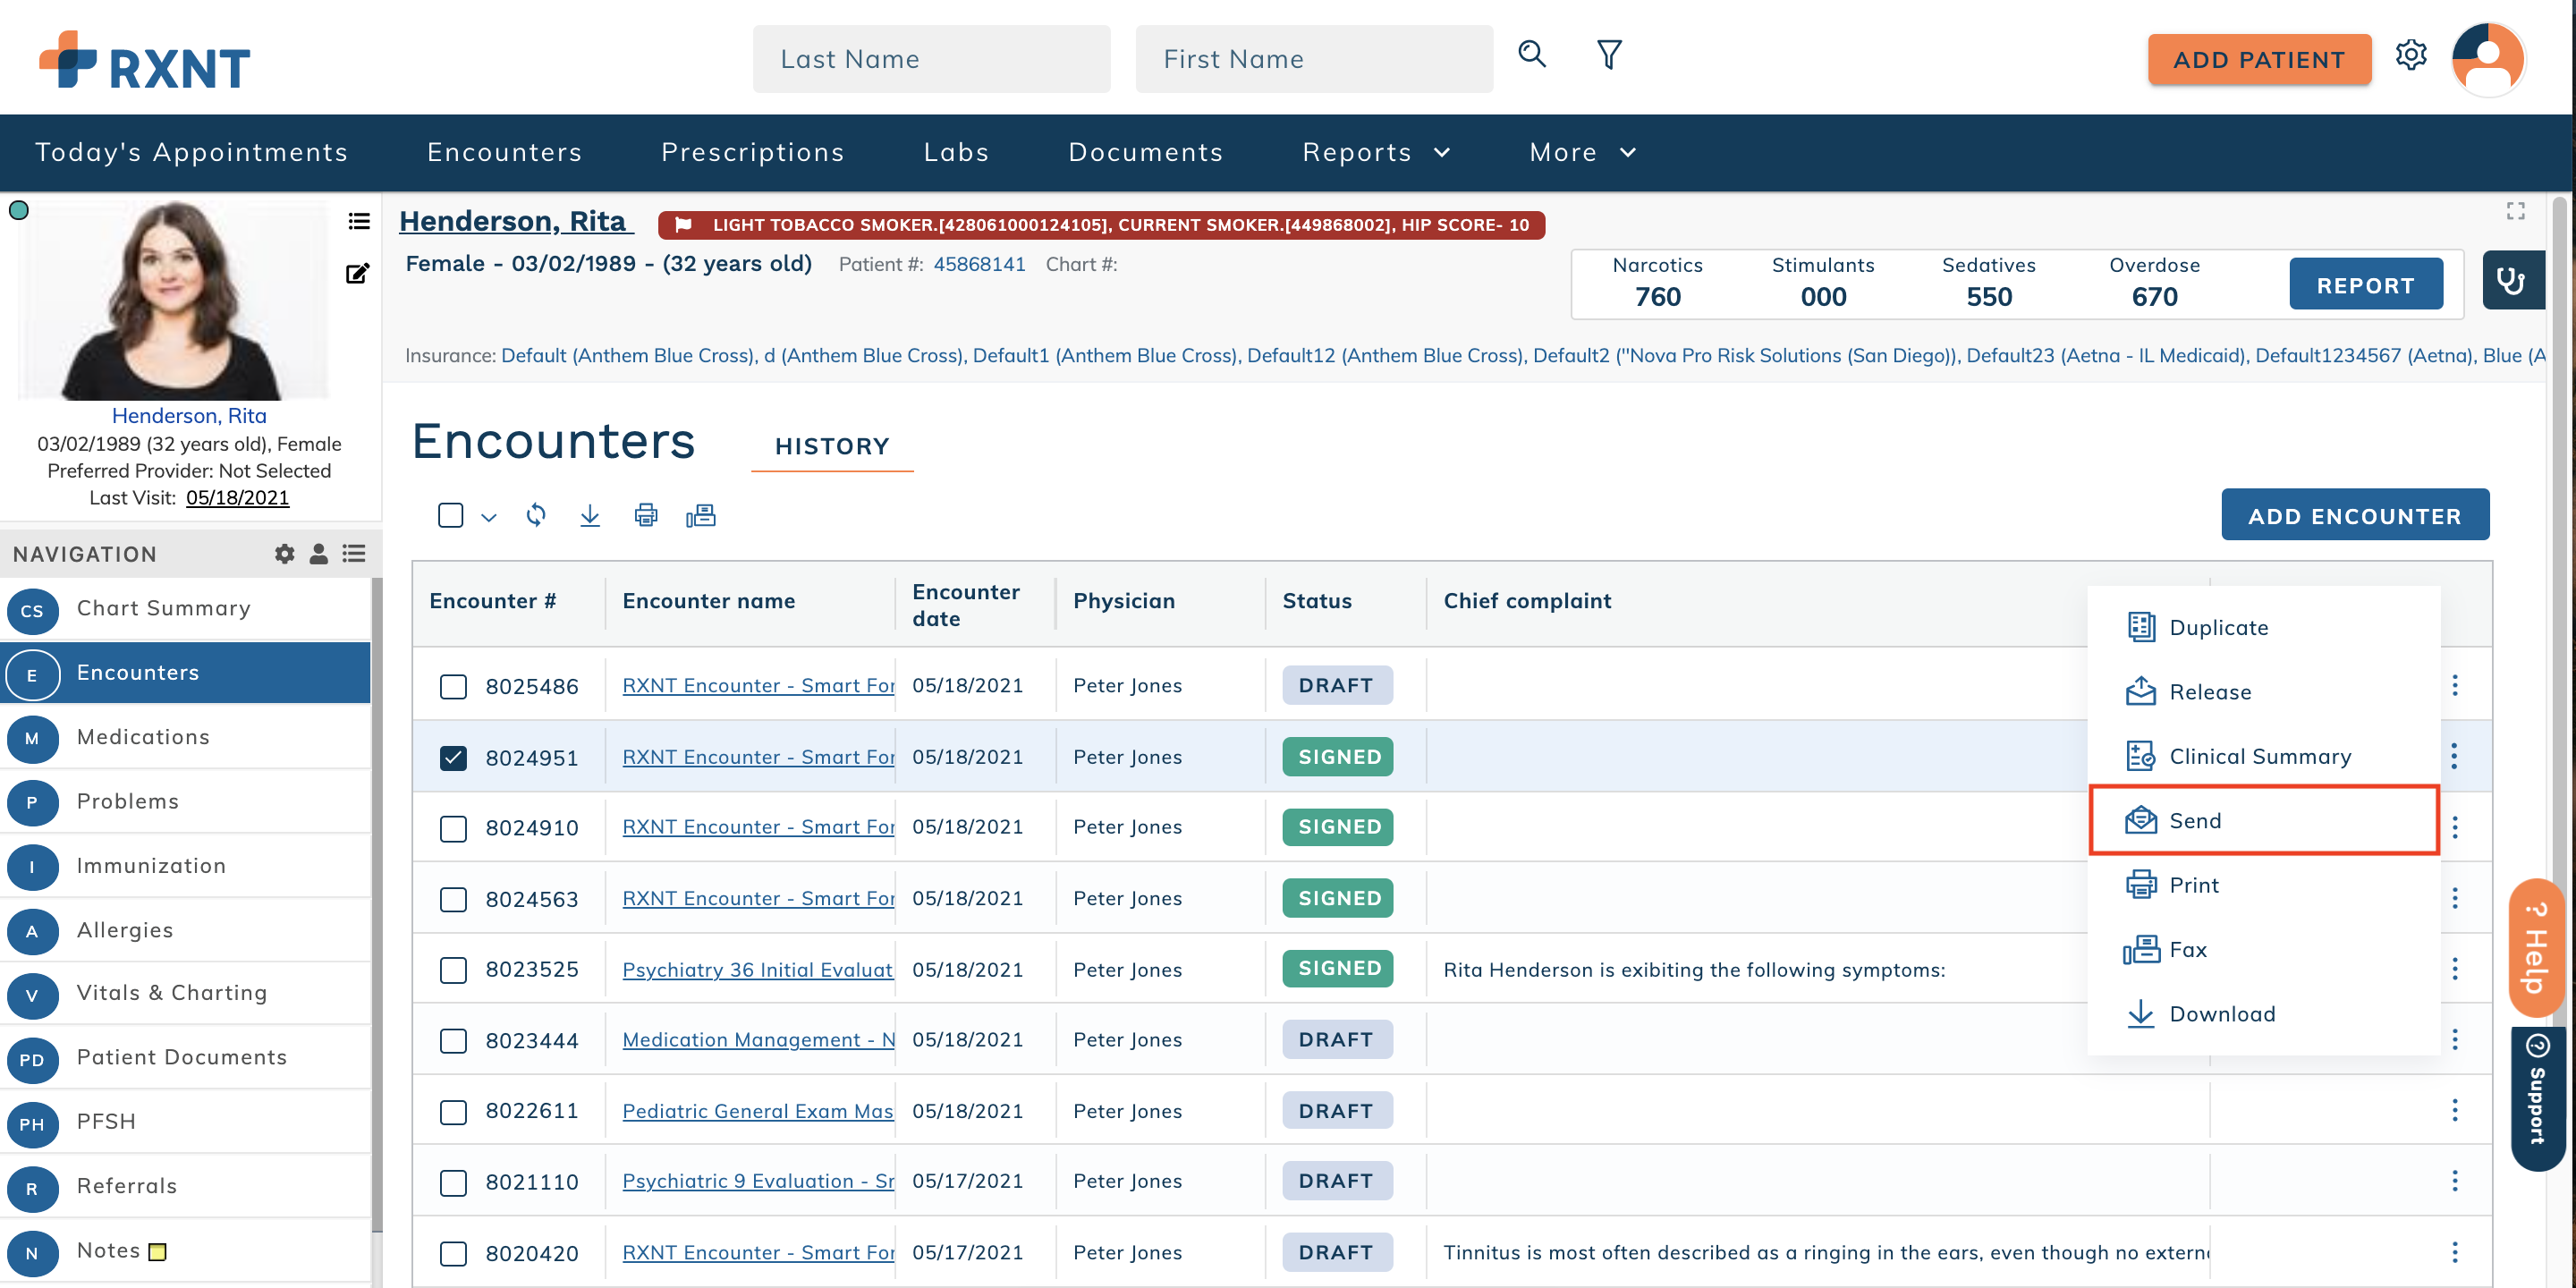Click the patient photo thumbnail
The image size is (2576, 1288).
click(175, 300)
